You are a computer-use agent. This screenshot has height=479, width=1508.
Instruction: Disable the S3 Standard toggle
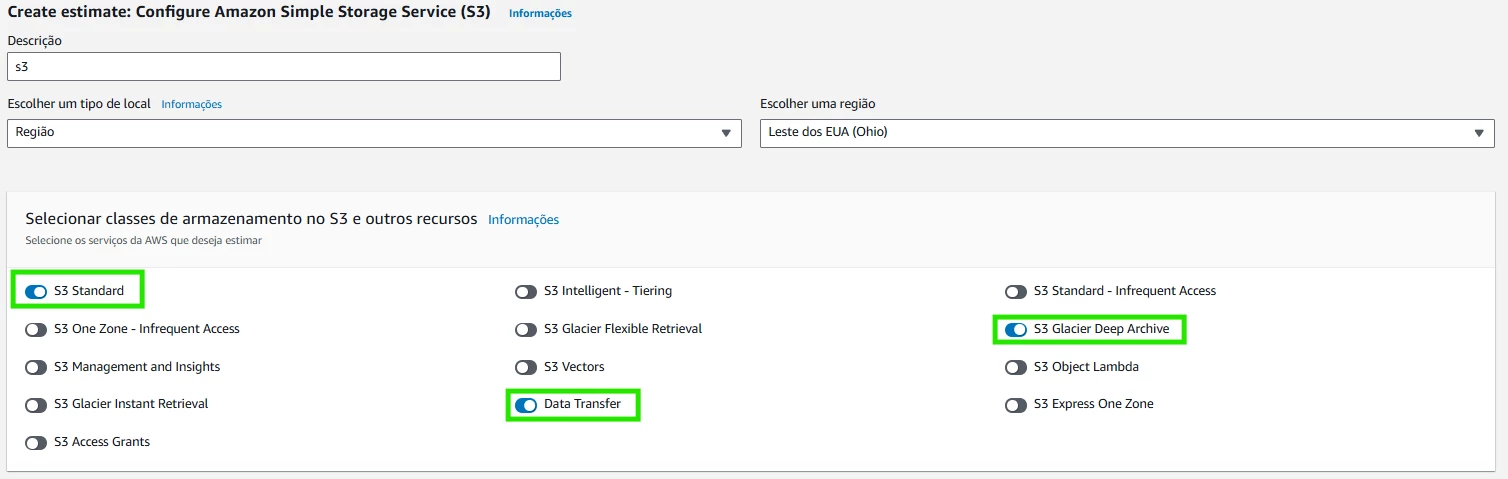pyautogui.click(x=36, y=291)
